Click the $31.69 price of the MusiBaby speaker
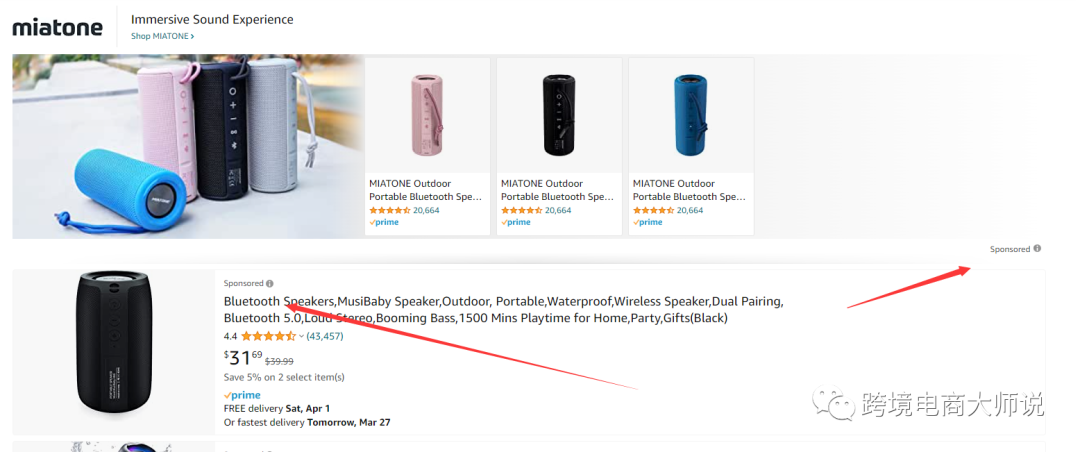The width and height of the screenshot is (1080, 452). [243, 357]
